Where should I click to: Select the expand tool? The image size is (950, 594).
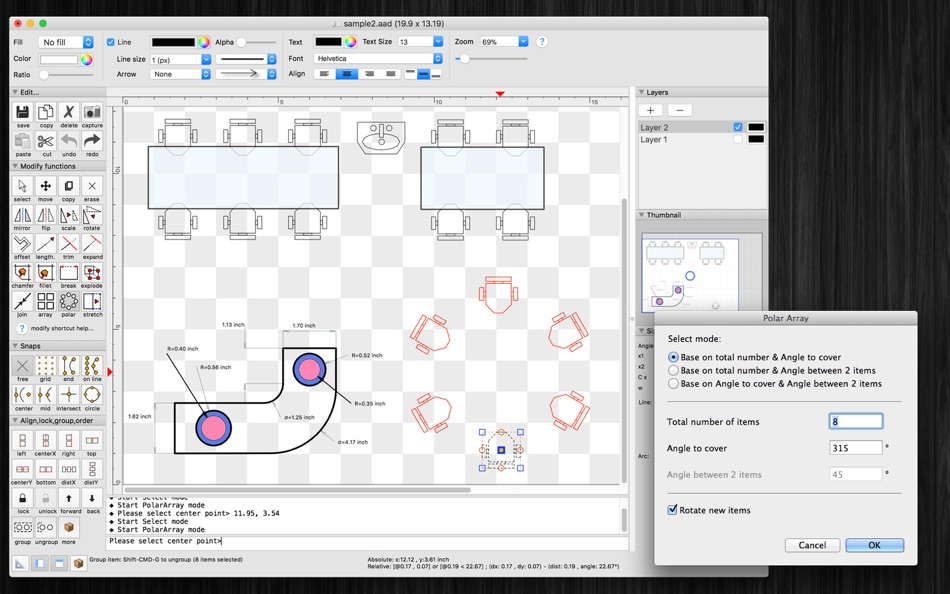pyautogui.click(x=91, y=244)
